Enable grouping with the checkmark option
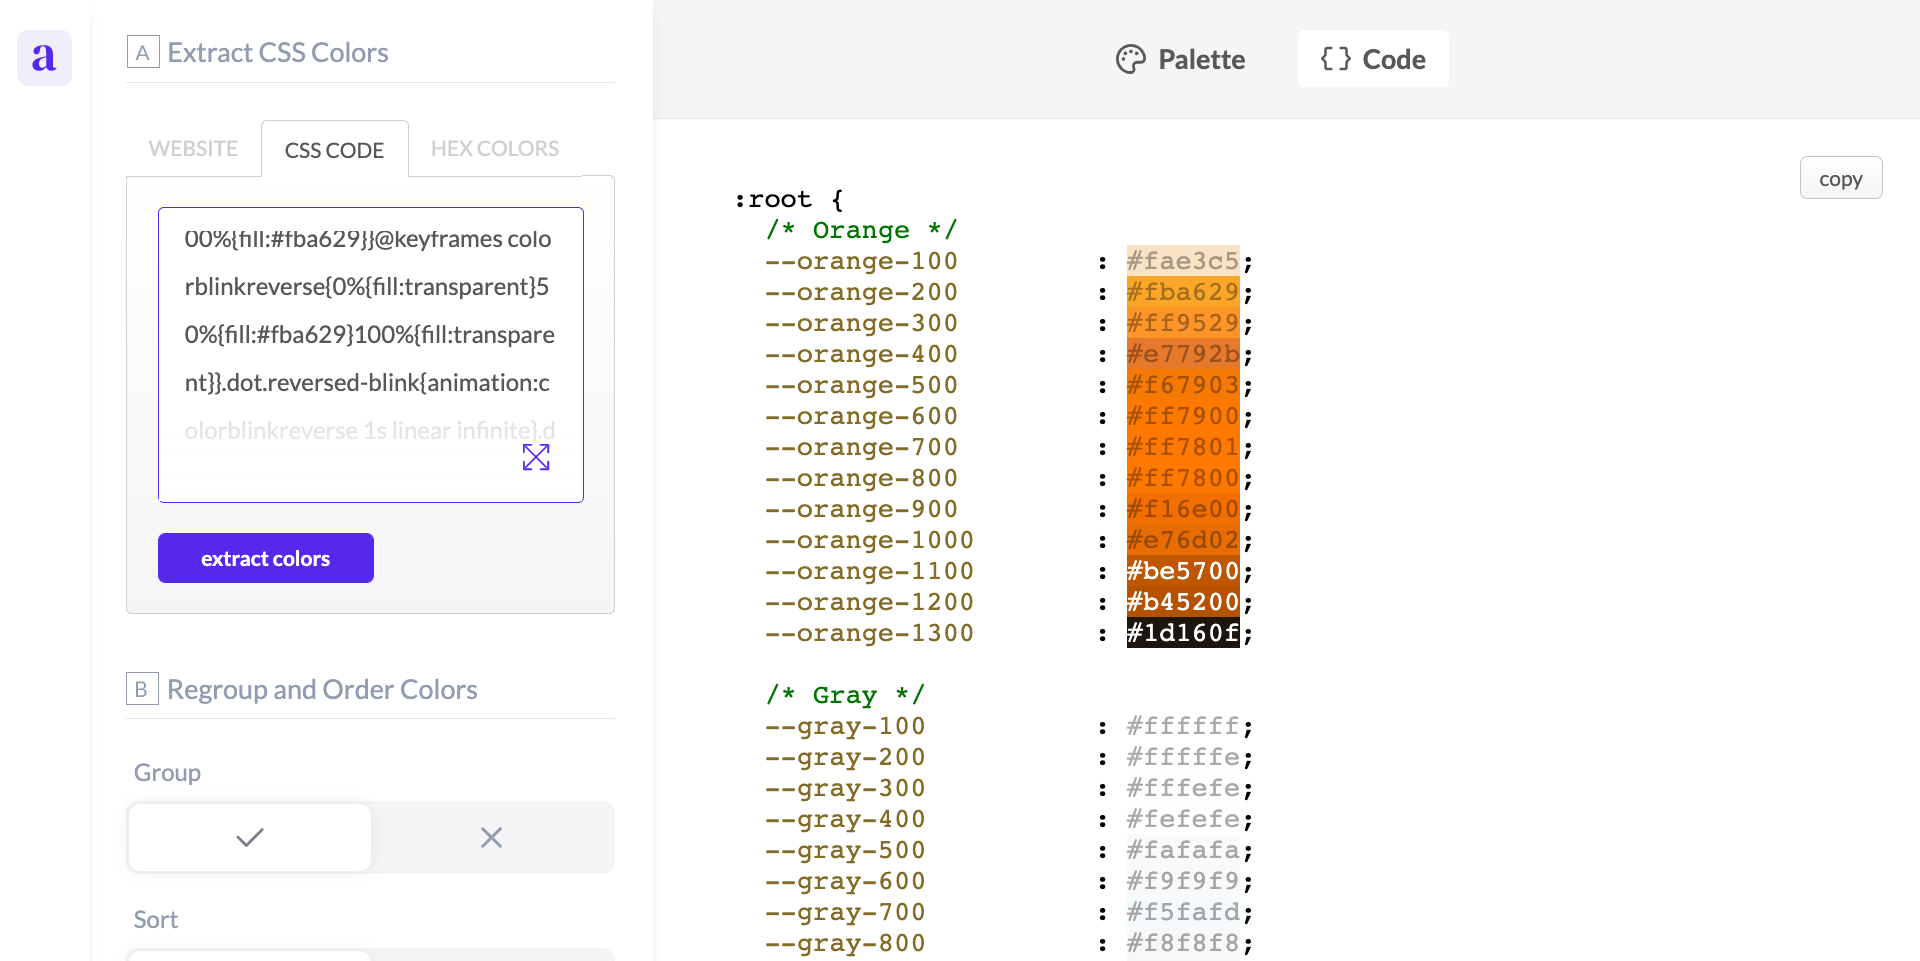 (250, 837)
